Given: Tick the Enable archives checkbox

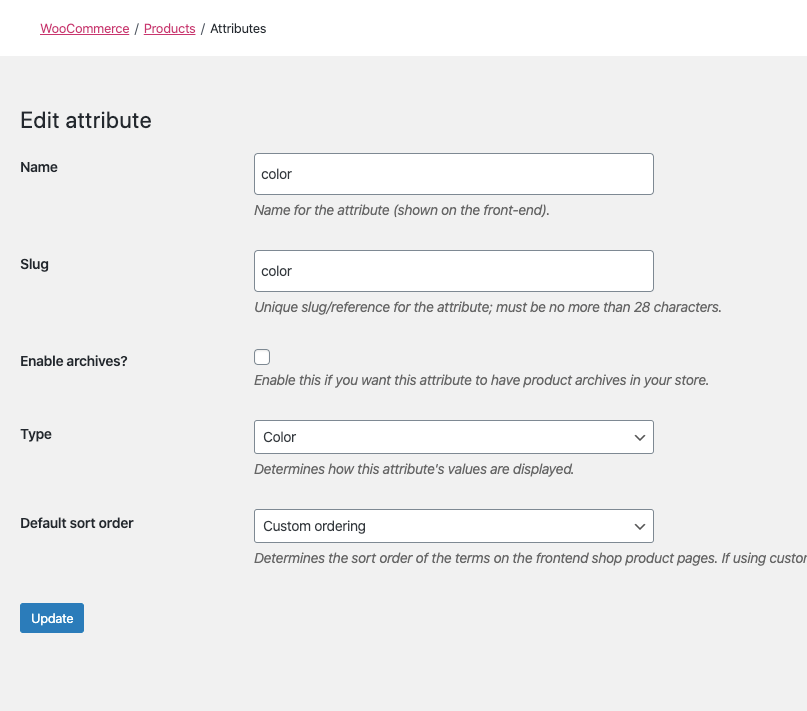Looking at the screenshot, I should (262, 357).
